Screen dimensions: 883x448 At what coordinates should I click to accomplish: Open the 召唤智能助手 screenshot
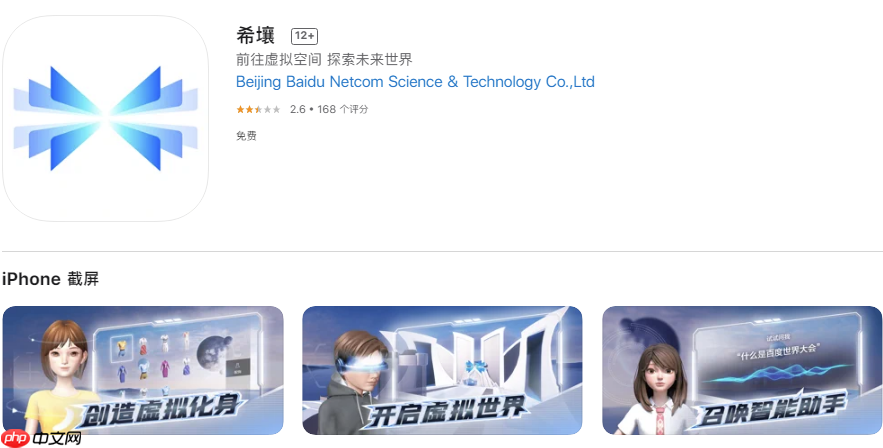pyautogui.click(x=742, y=370)
